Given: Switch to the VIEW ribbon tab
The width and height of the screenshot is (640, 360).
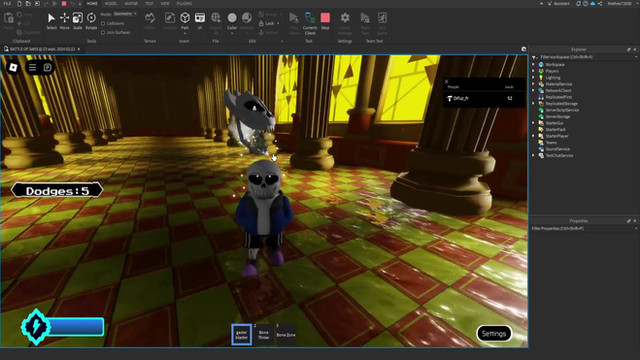Looking at the screenshot, I should [165, 3].
